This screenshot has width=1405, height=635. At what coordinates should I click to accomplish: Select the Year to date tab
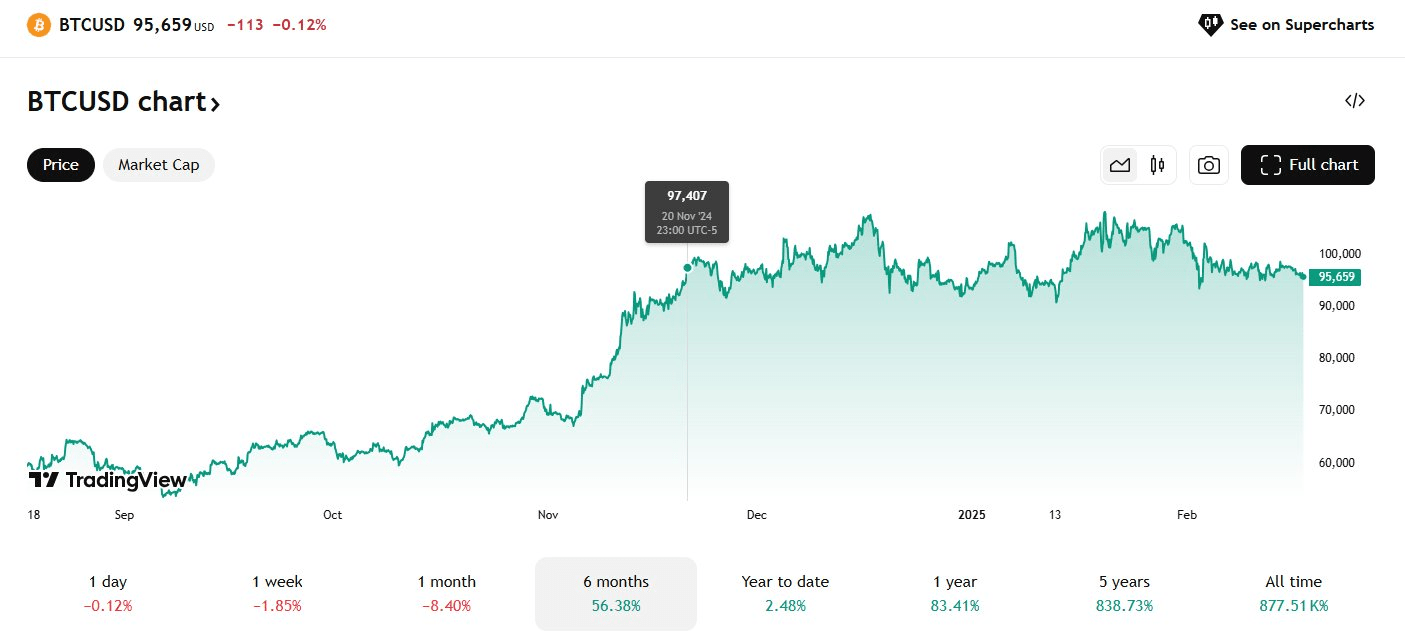point(785,592)
